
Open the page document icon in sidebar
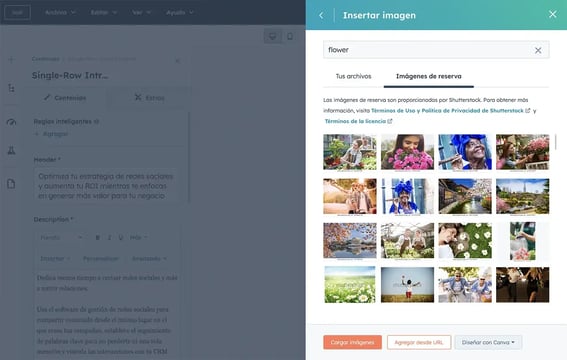pos(11,184)
